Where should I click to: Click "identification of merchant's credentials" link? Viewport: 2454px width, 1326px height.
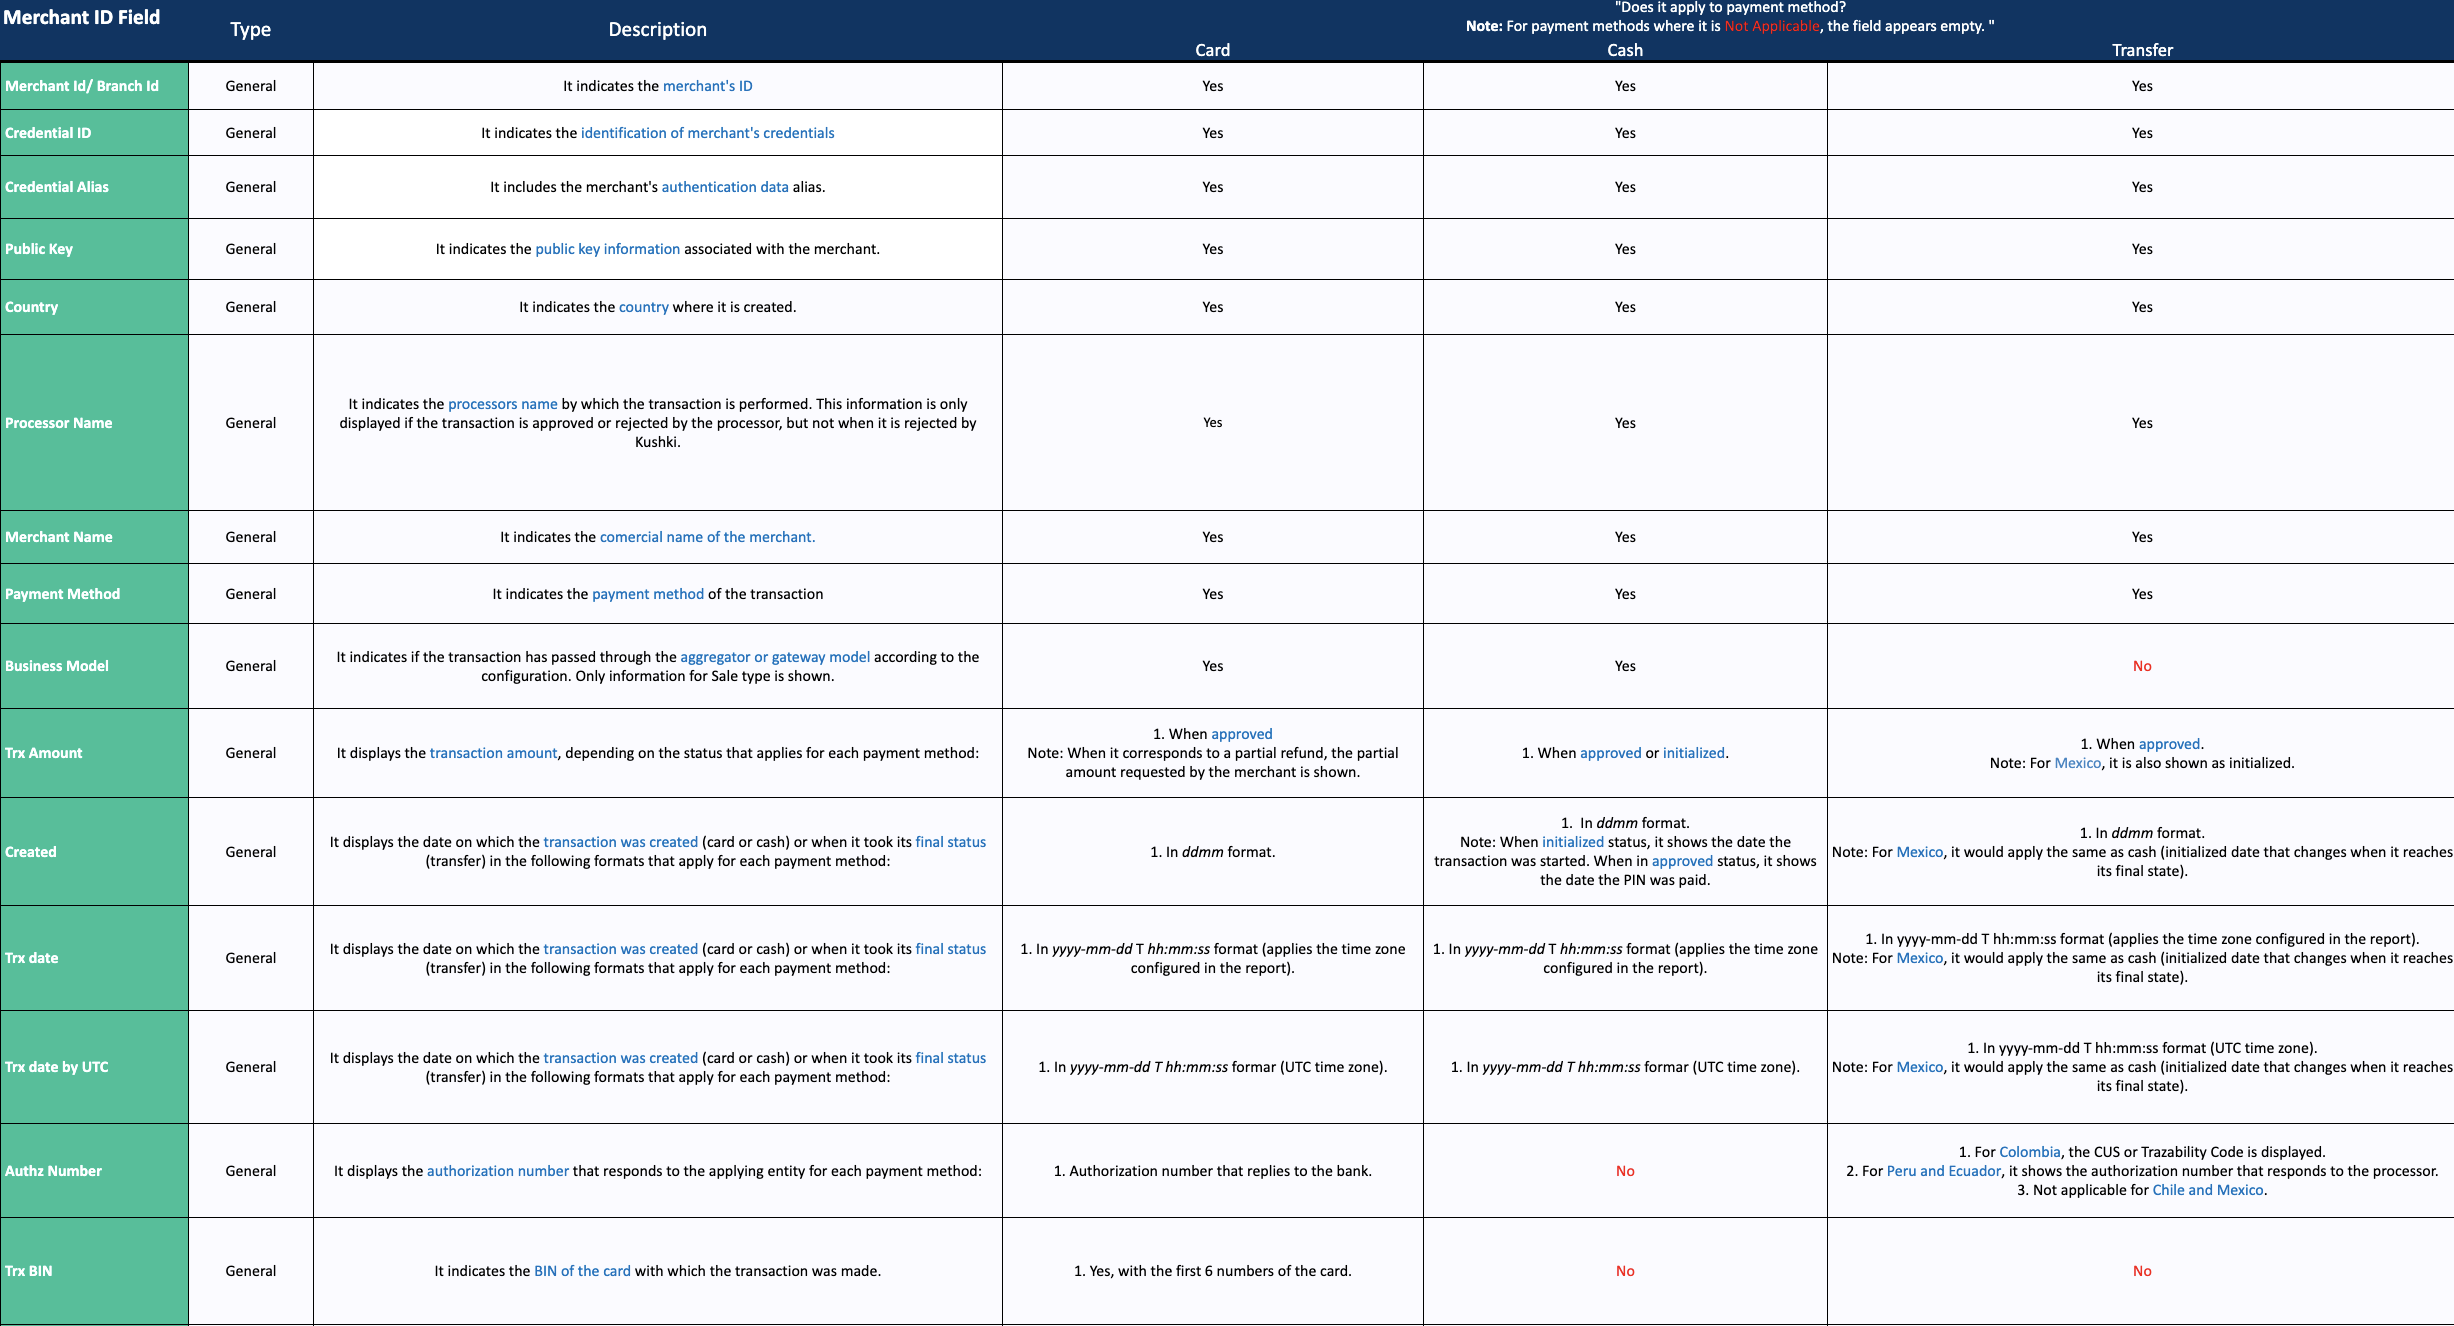click(707, 133)
